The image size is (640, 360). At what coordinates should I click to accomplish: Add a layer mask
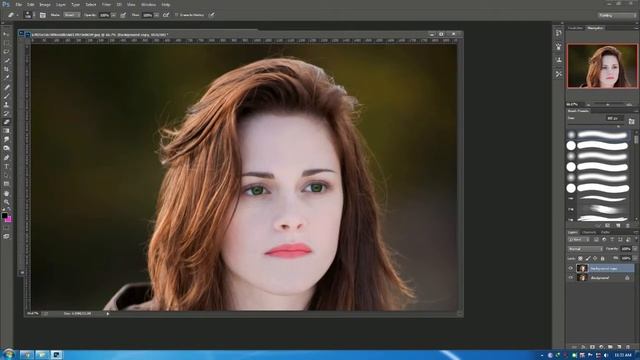click(x=592, y=347)
